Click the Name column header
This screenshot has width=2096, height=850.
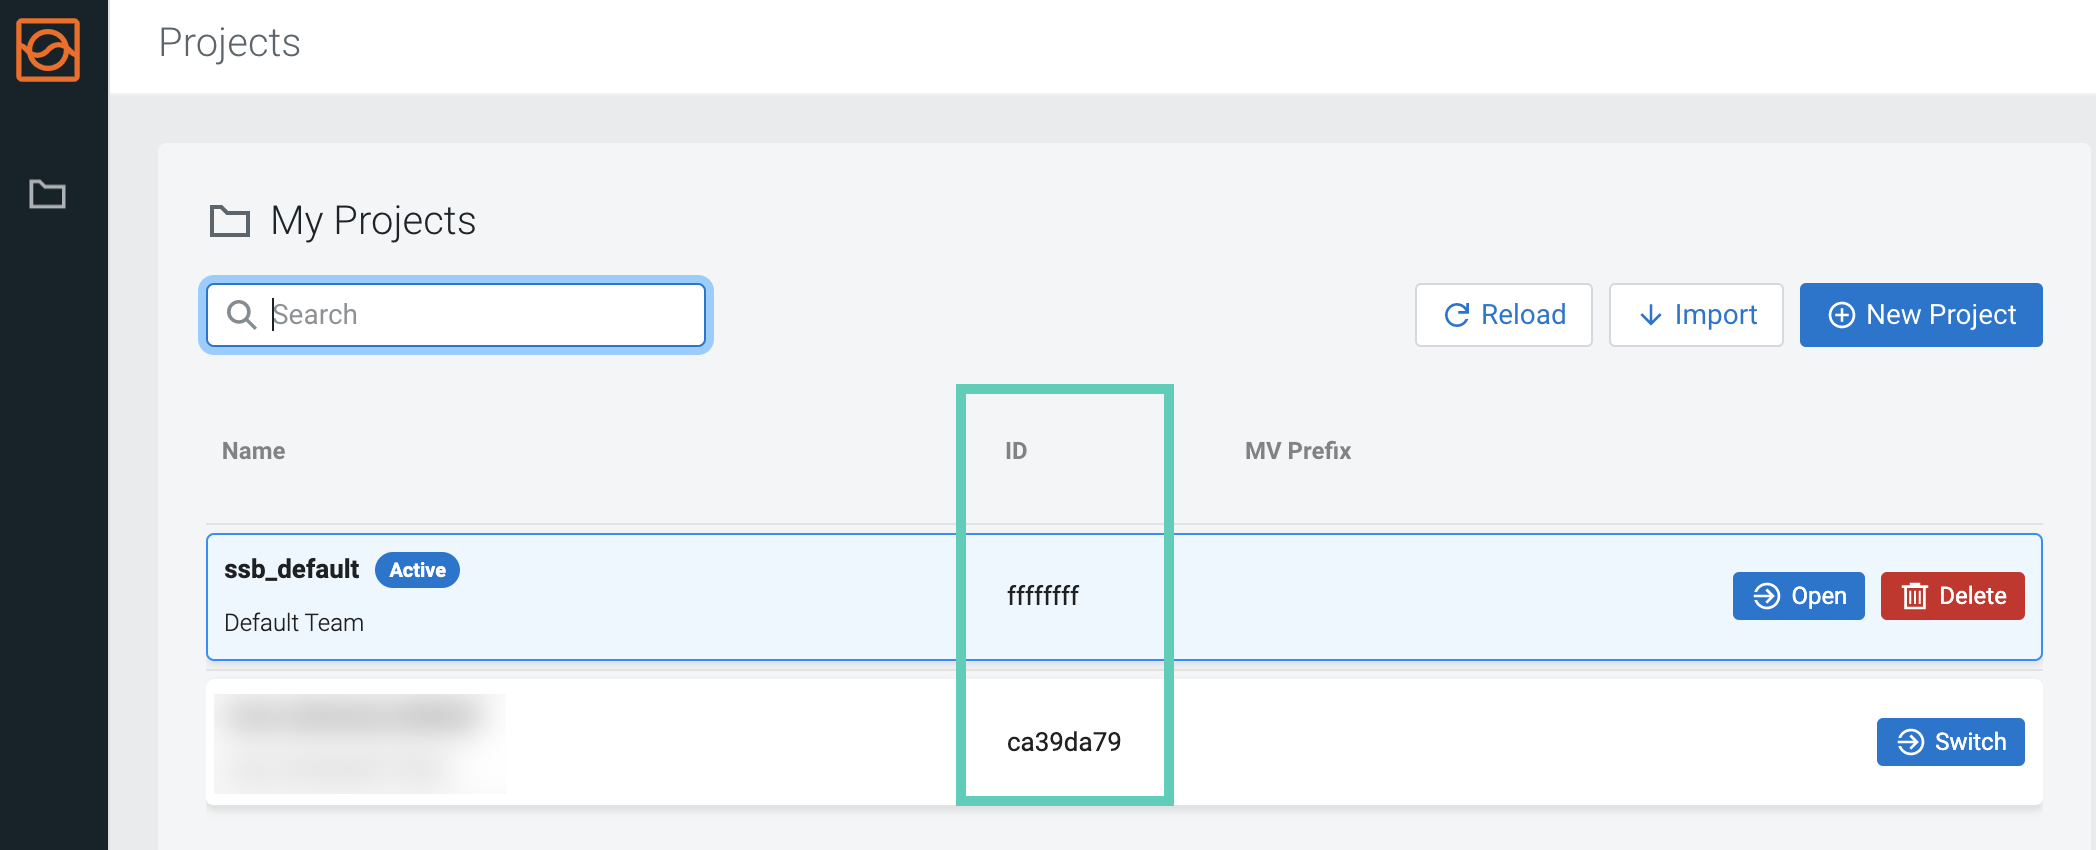[252, 450]
